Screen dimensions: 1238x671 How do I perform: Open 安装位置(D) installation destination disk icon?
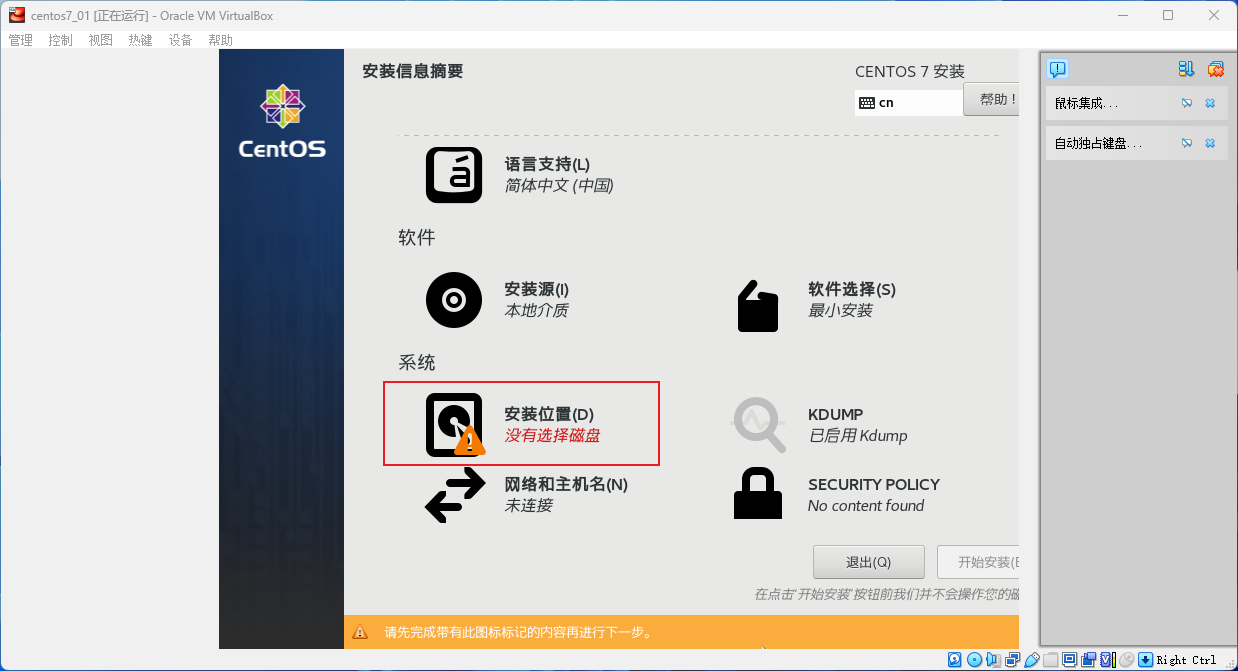455,424
